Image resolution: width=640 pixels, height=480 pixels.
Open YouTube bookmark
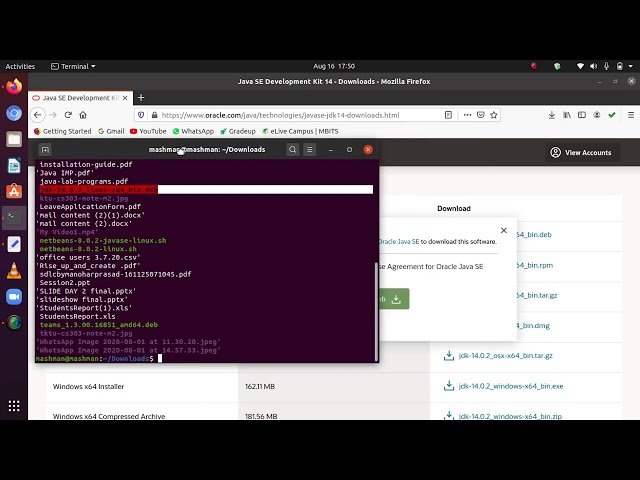point(148,131)
